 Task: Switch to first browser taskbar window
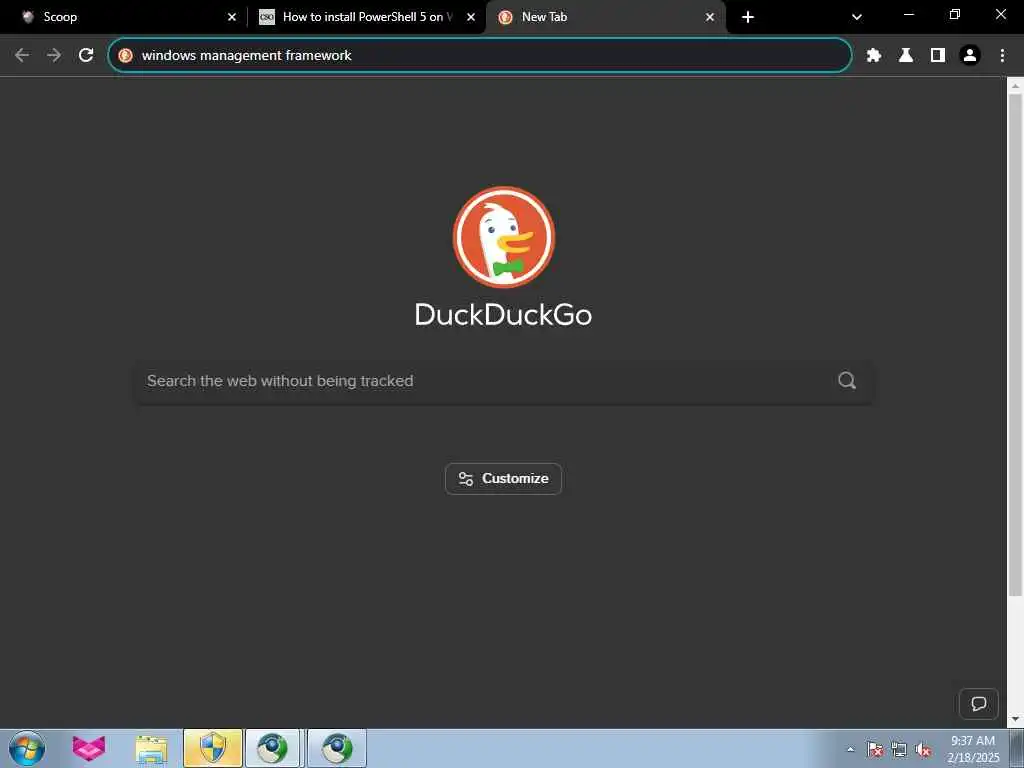pos(272,748)
